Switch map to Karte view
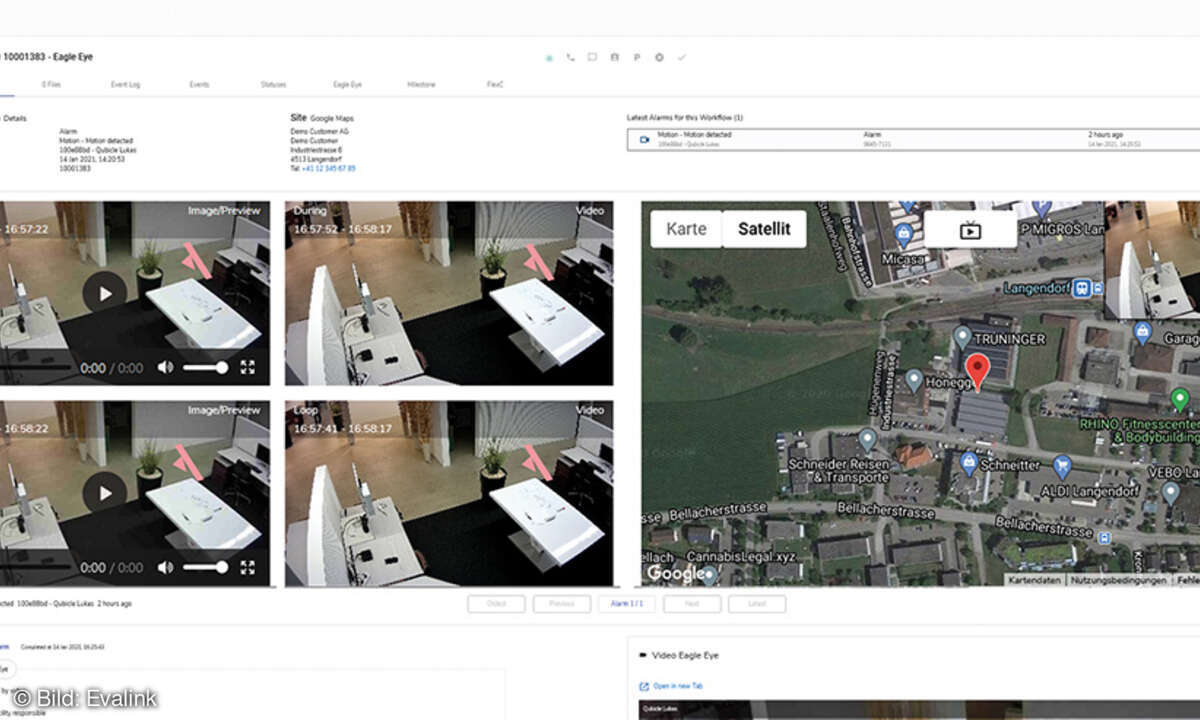 coord(686,229)
